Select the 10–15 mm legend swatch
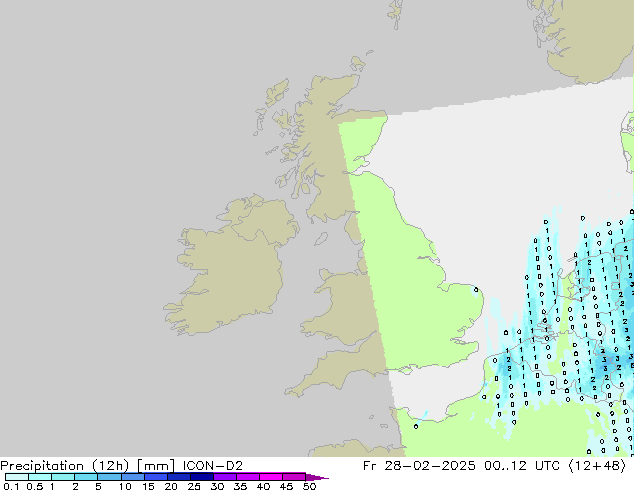The height and width of the screenshot is (490, 634). pos(133,477)
